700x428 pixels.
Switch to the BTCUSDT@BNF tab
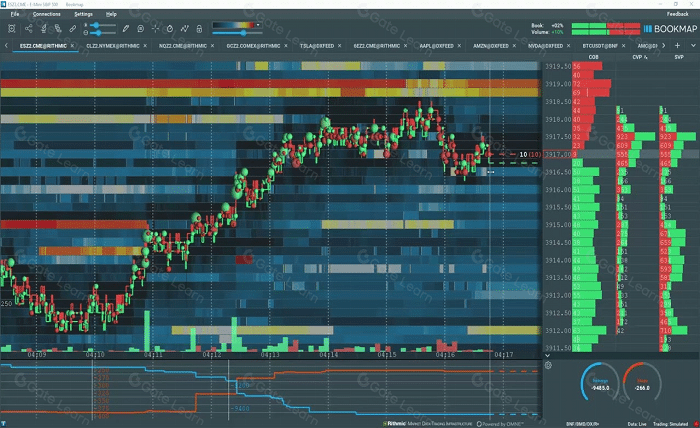coord(600,46)
